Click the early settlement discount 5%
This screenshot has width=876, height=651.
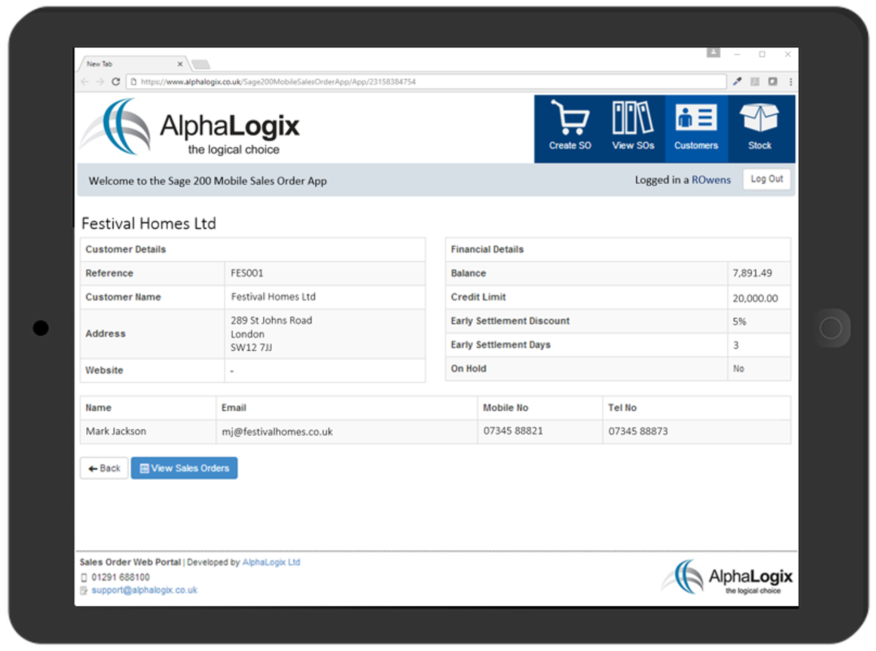click(x=739, y=322)
